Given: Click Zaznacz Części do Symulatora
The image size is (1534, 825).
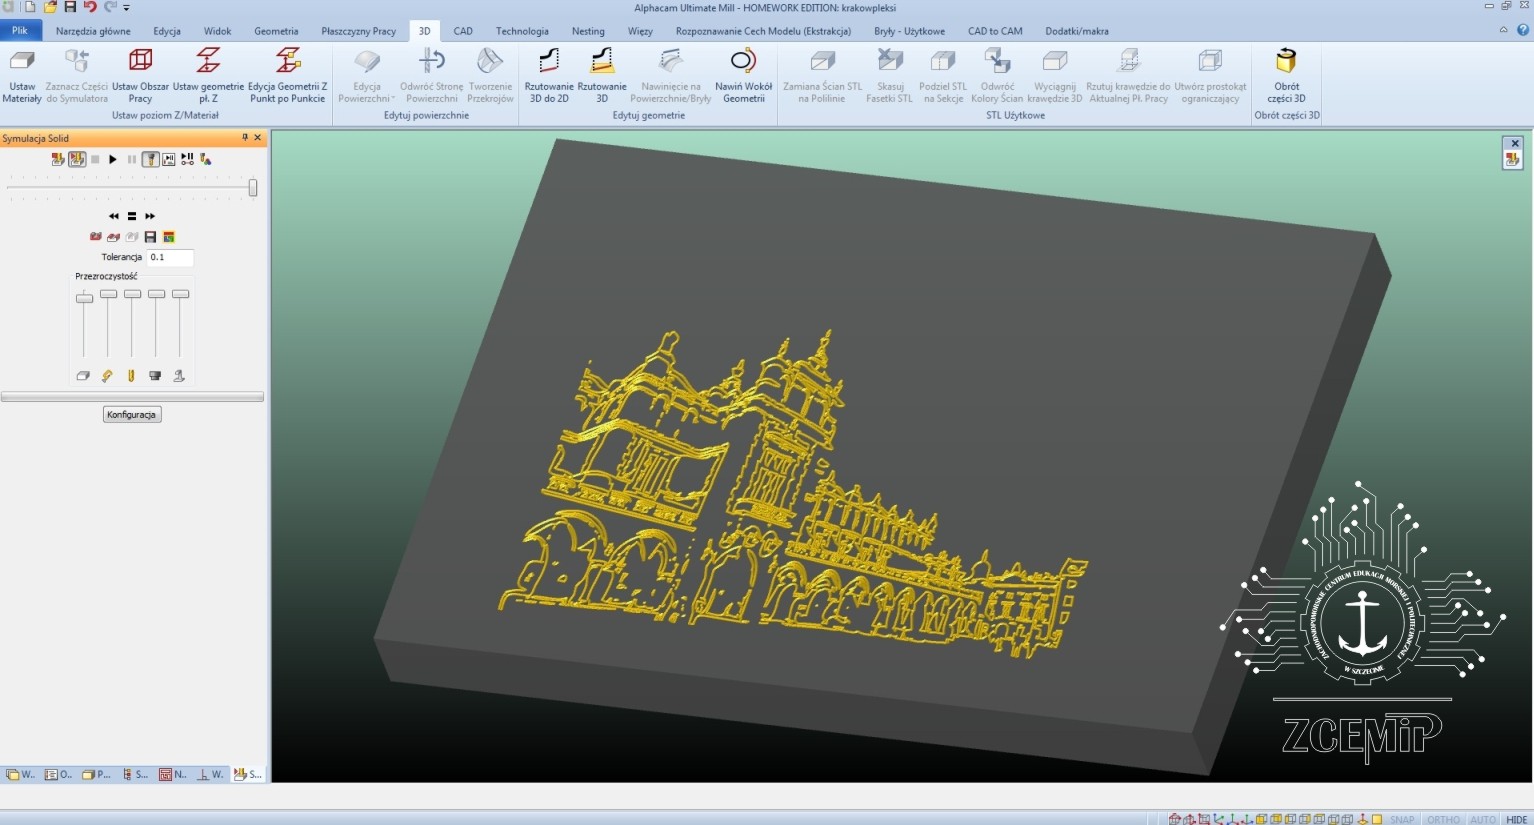Looking at the screenshot, I should coord(77,76).
